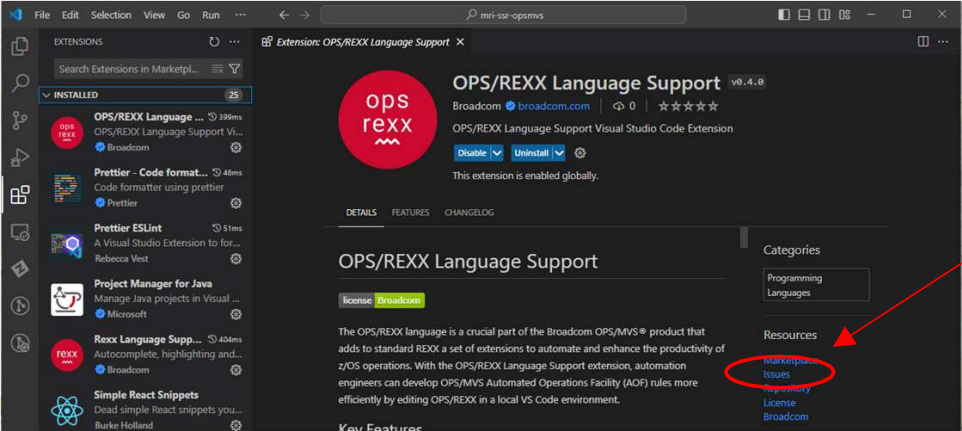The width and height of the screenshot is (962, 431).
Task: Click the Programming Languages category
Action: pos(816,285)
